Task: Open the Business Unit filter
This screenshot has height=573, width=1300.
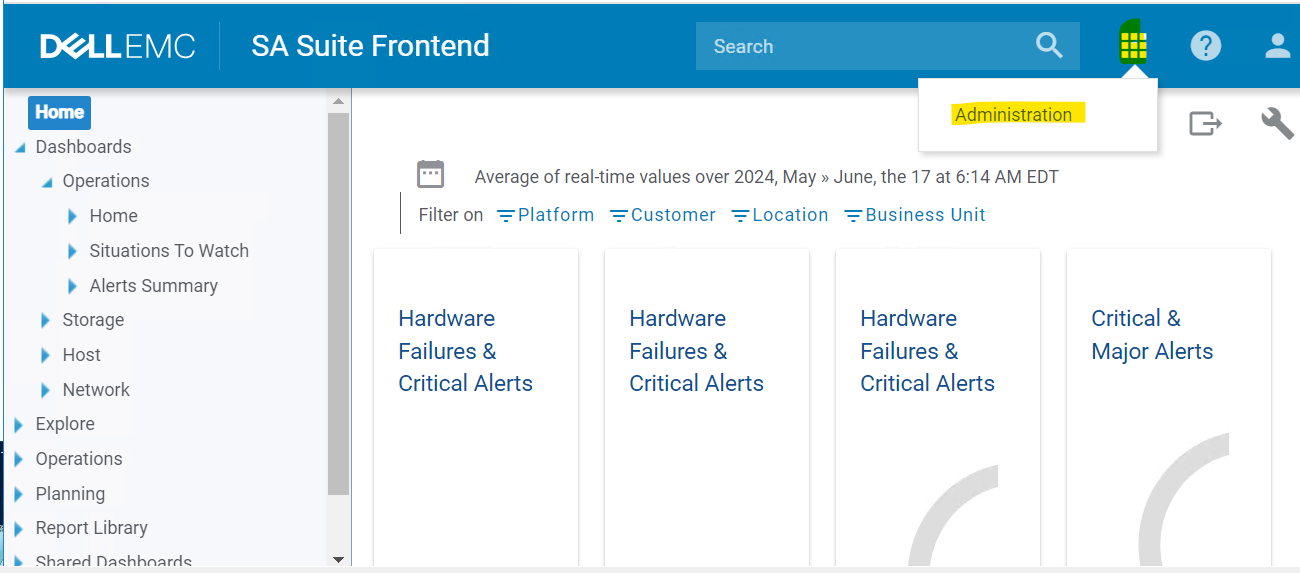Action: coord(915,215)
